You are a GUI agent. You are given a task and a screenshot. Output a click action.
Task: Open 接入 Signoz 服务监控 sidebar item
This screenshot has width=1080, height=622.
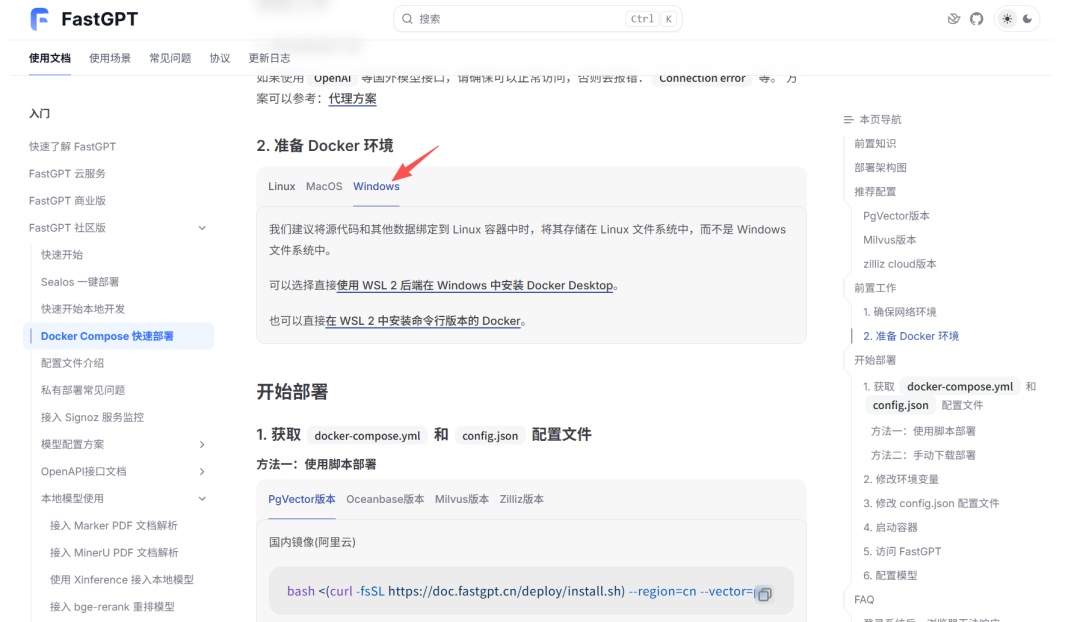click(92, 417)
